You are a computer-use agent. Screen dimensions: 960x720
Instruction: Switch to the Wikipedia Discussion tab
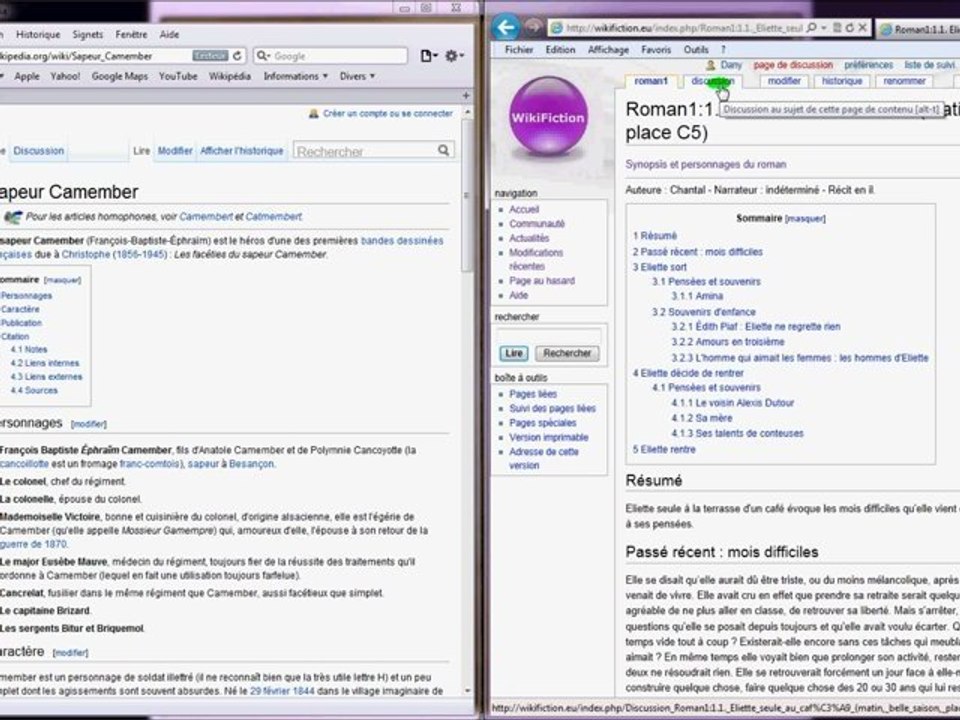(39, 151)
